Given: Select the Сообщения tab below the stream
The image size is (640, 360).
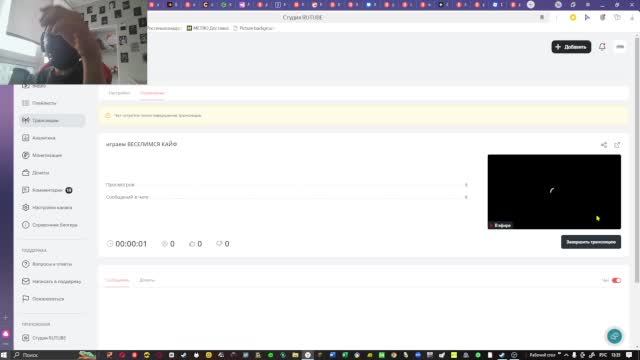Looking at the screenshot, I should [x=117, y=280].
